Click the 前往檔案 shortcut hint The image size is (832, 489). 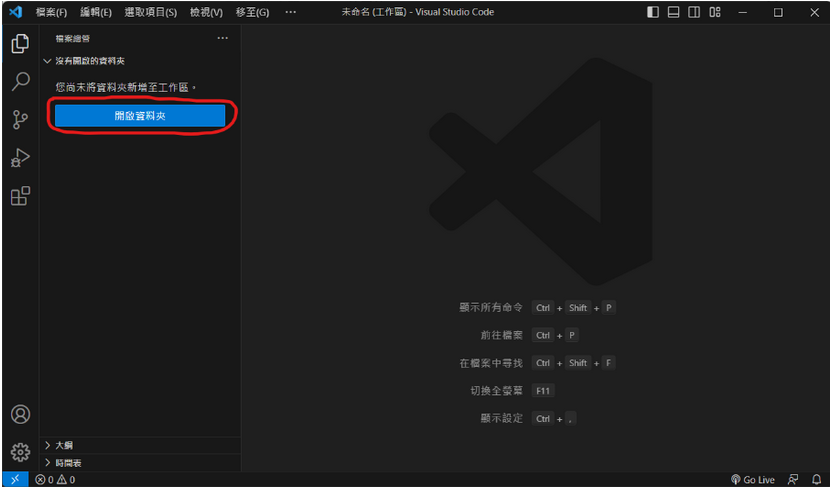(x=501, y=336)
